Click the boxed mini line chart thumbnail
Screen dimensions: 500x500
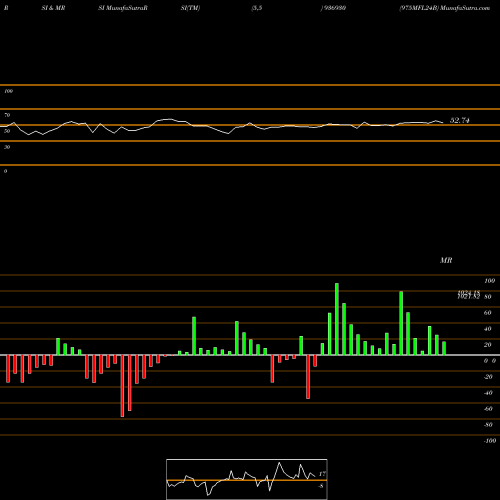click(247, 479)
